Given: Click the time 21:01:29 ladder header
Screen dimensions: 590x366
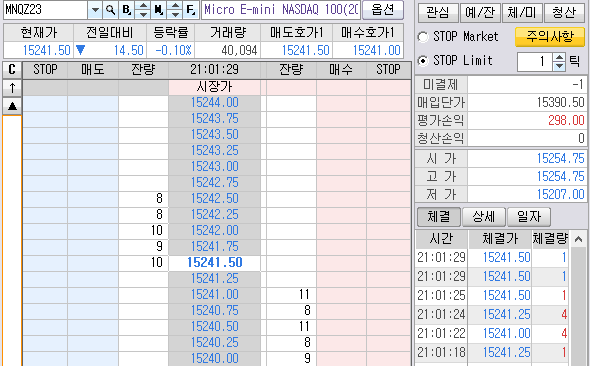Looking at the screenshot, I should 214,70.
